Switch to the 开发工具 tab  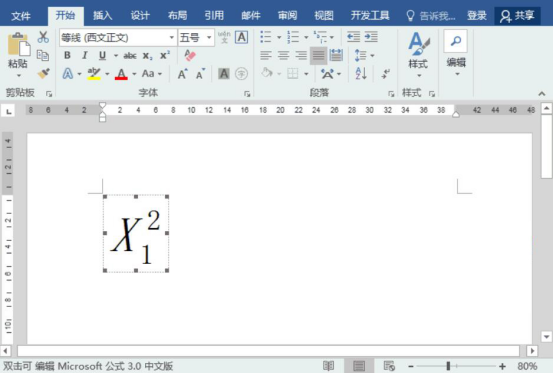click(x=370, y=16)
